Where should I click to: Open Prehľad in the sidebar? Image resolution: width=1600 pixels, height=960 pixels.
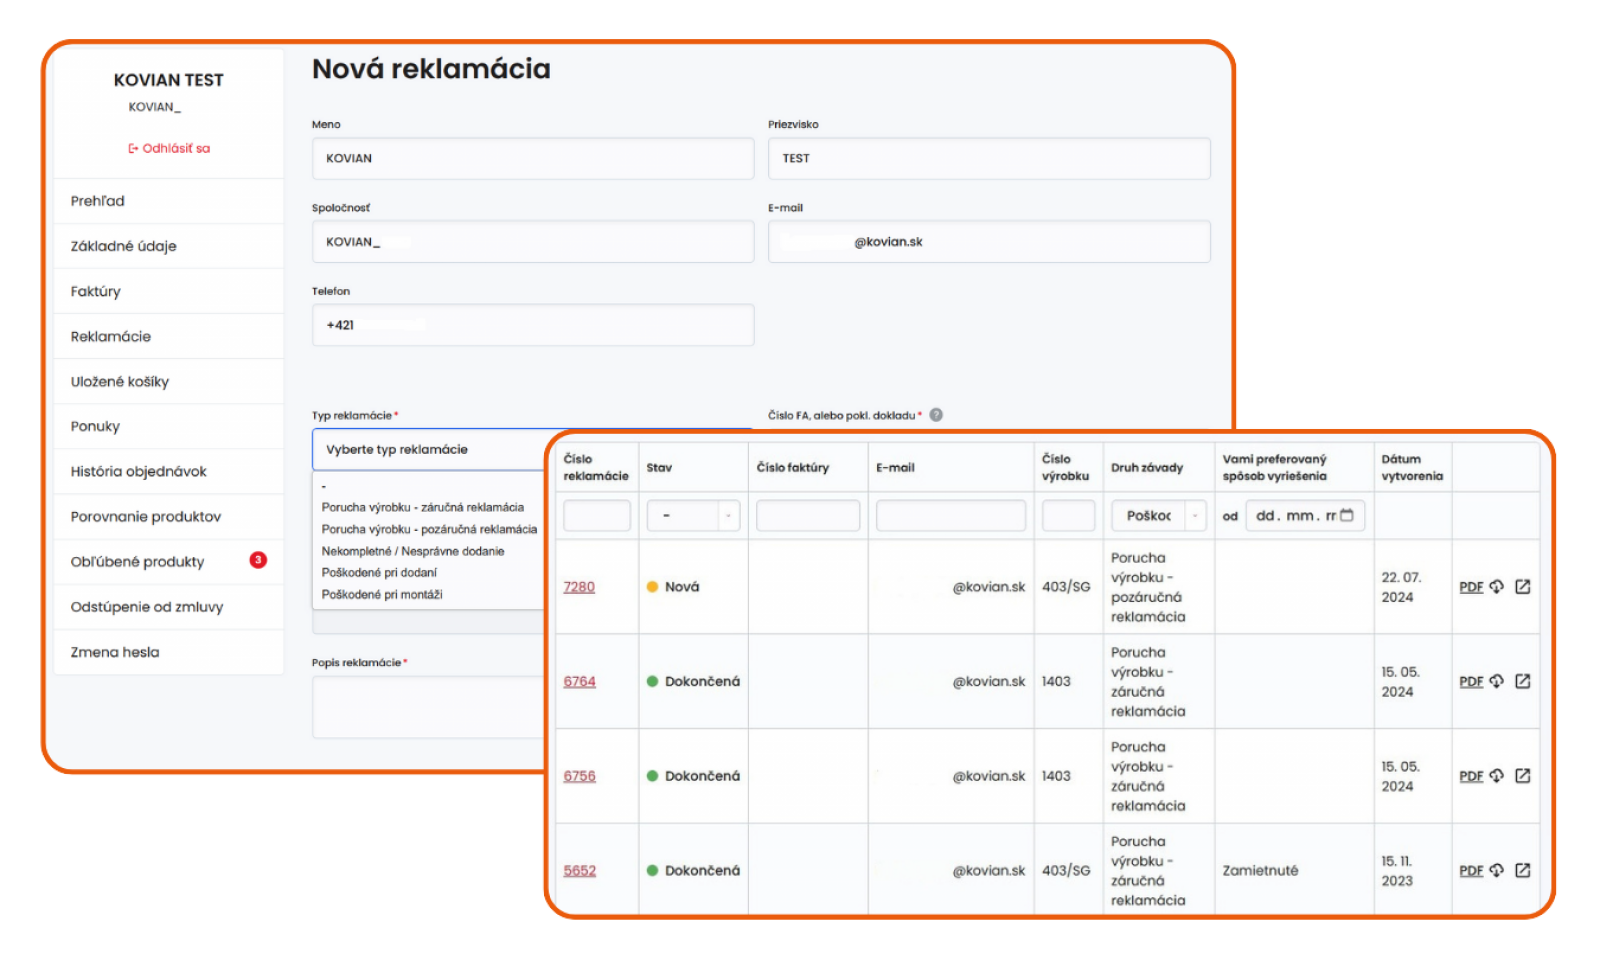coord(98,201)
